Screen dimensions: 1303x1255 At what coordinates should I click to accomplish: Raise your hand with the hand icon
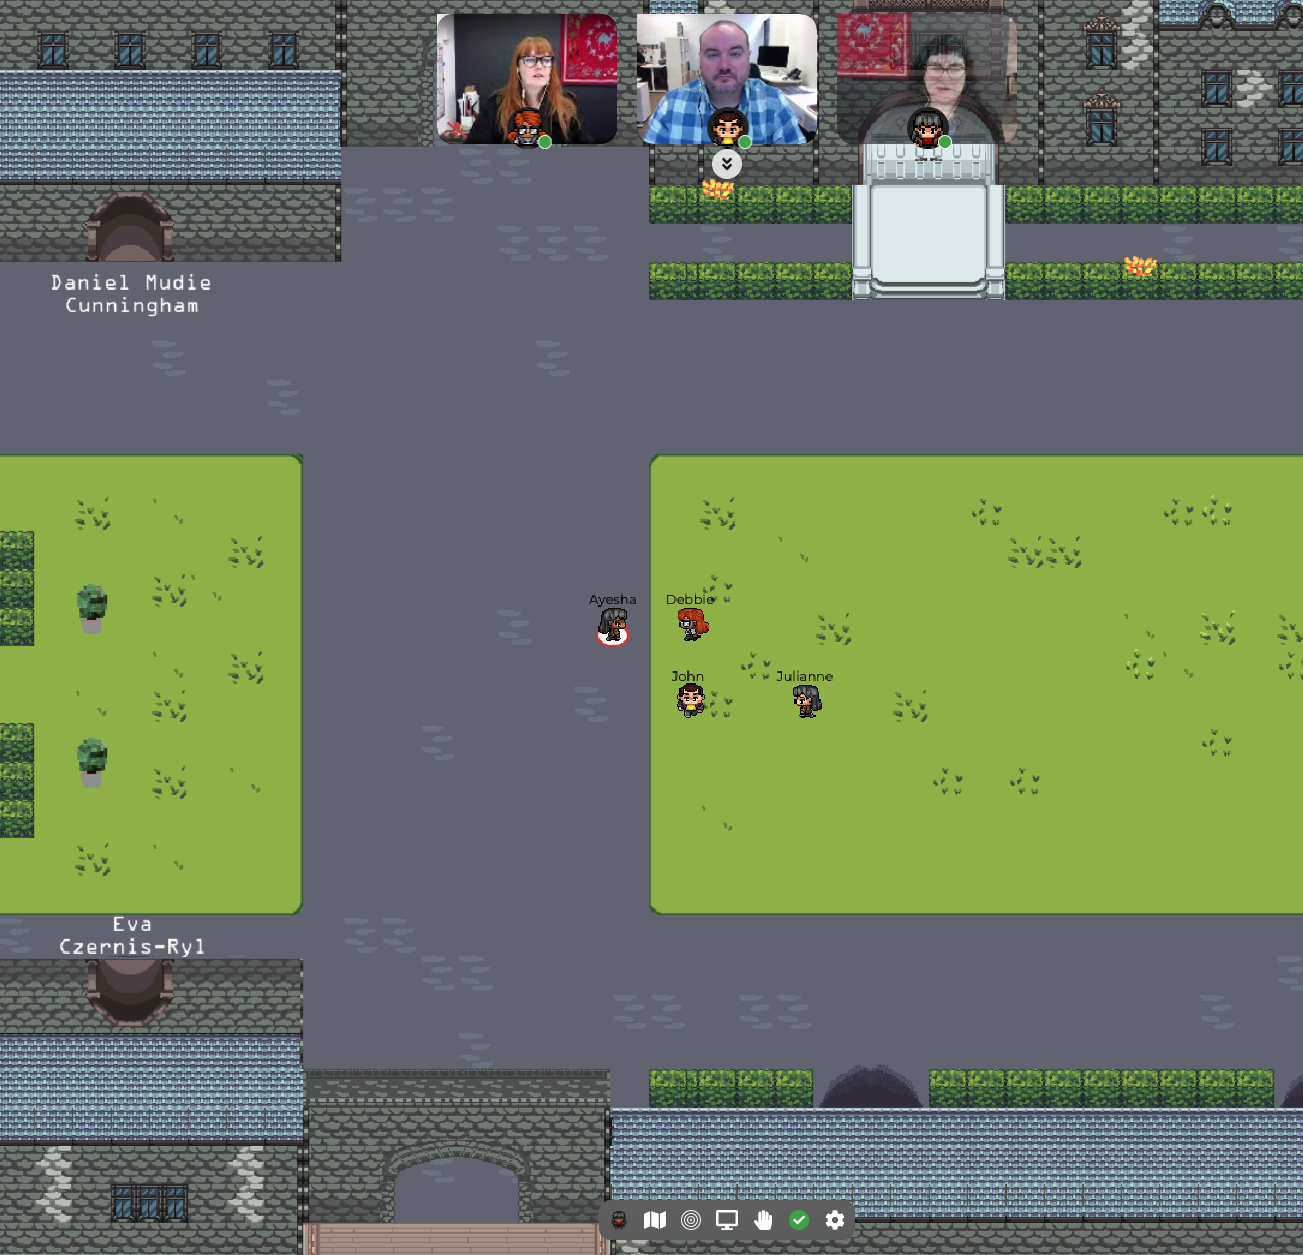point(763,1220)
